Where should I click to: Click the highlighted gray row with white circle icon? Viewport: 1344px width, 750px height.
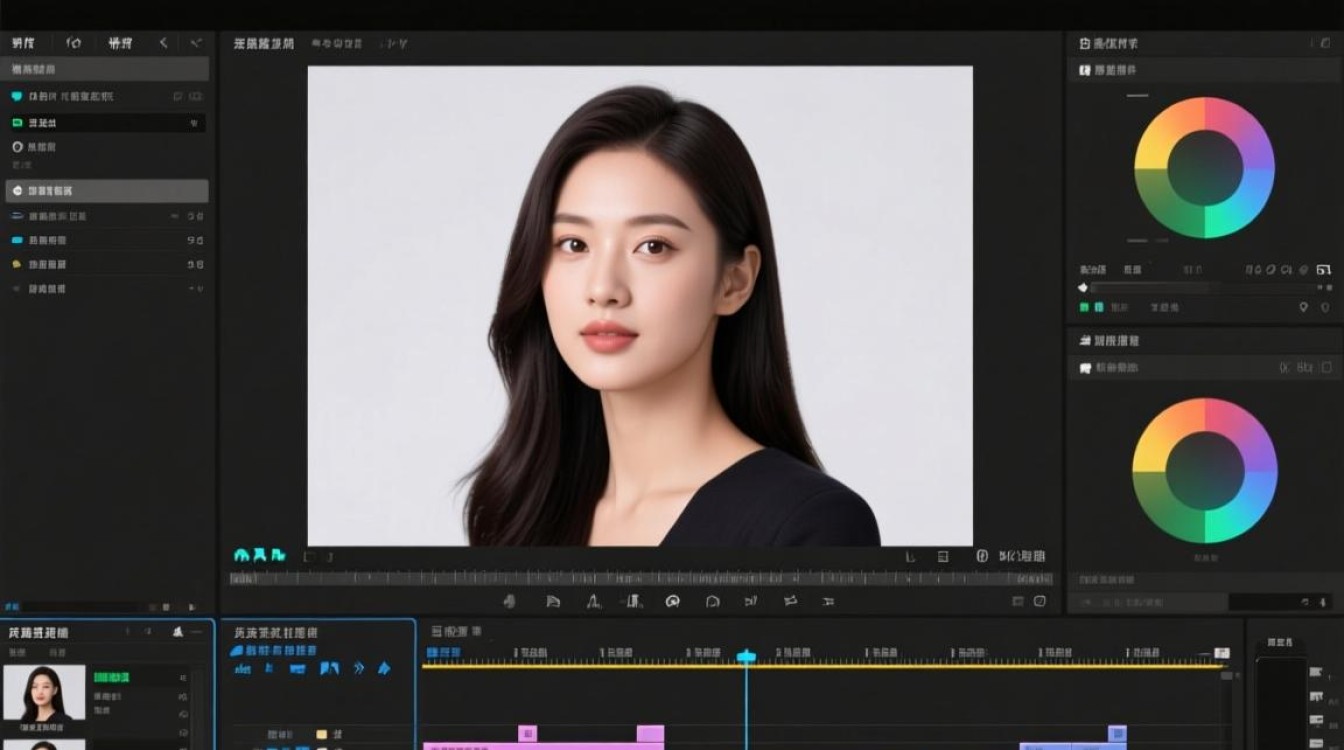click(x=107, y=191)
